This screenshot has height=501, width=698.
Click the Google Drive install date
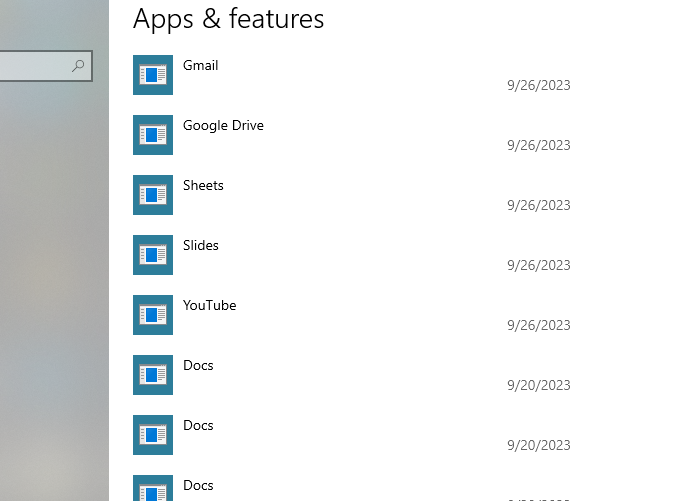(x=539, y=145)
